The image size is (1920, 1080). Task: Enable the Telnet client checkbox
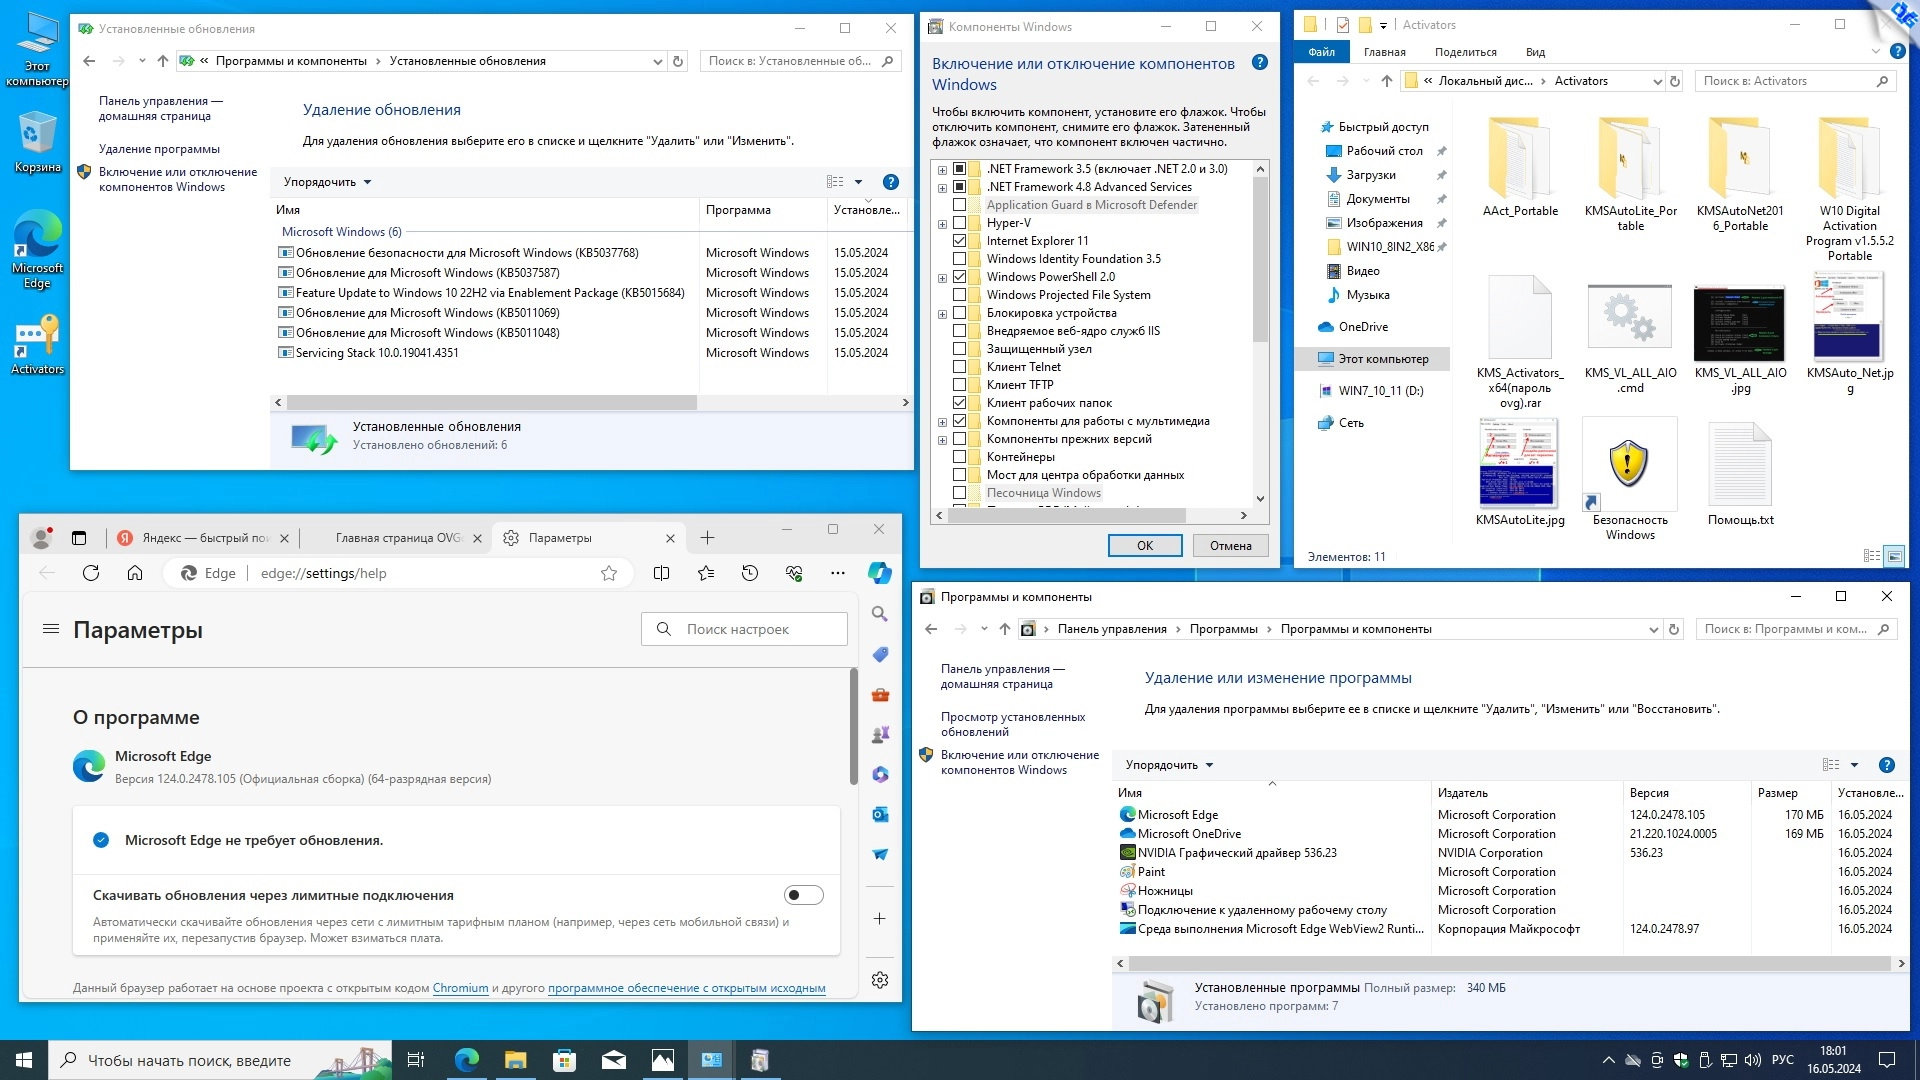960,367
